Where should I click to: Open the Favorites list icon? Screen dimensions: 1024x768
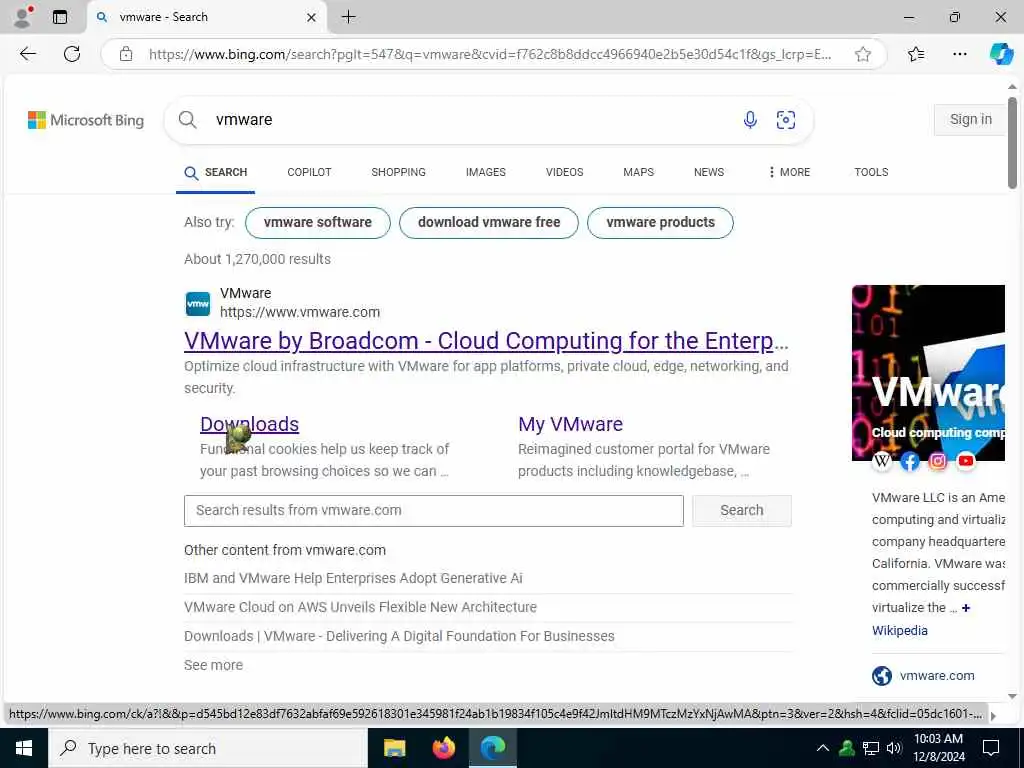coord(916,54)
